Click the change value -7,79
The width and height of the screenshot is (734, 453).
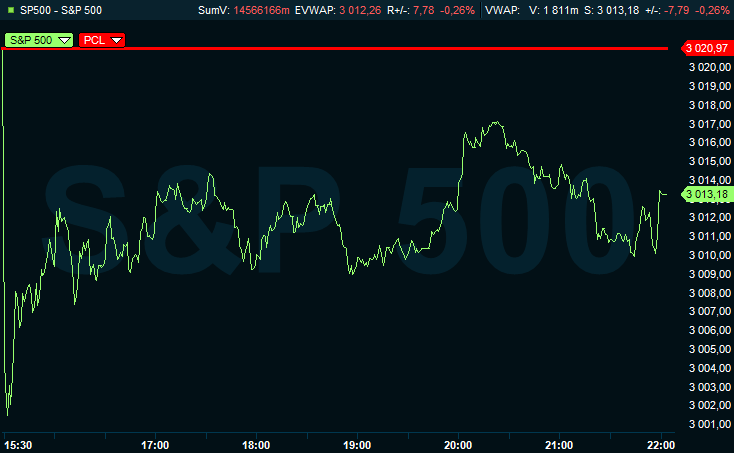pos(676,10)
